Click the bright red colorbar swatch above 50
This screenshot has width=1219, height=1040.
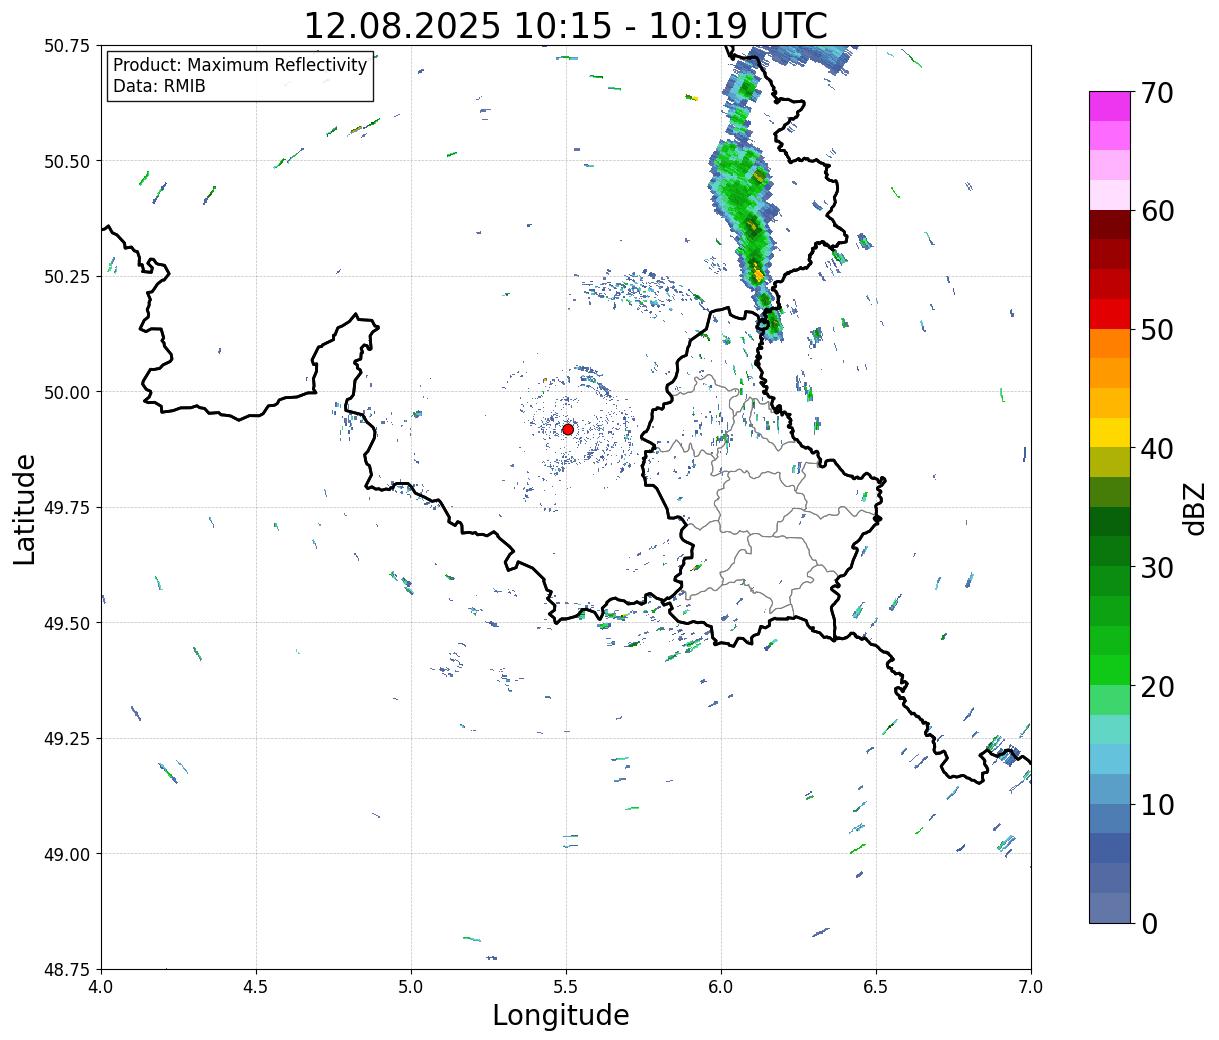[x=1110, y=314]
